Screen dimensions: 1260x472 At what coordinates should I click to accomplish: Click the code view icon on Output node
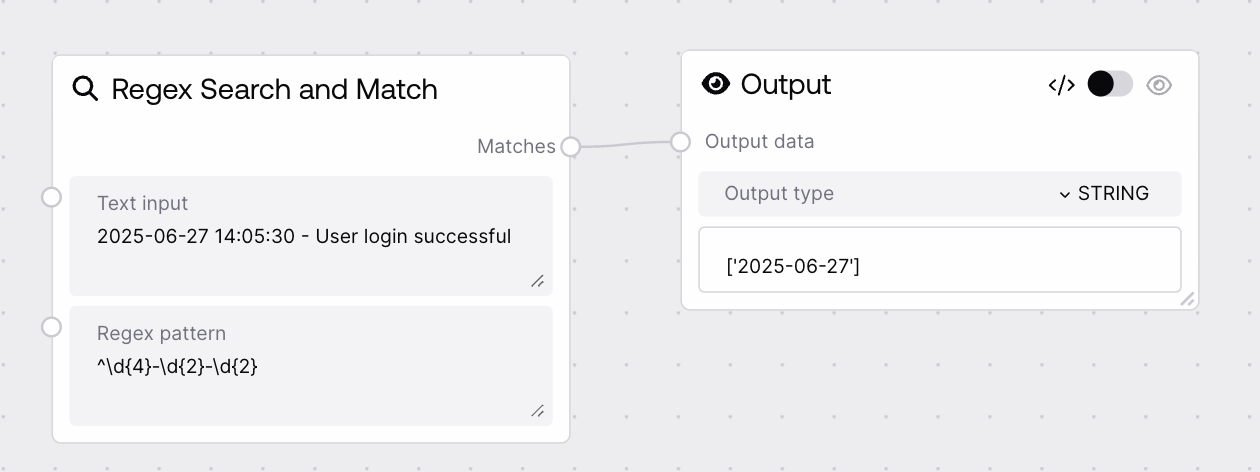[1061, 85]
